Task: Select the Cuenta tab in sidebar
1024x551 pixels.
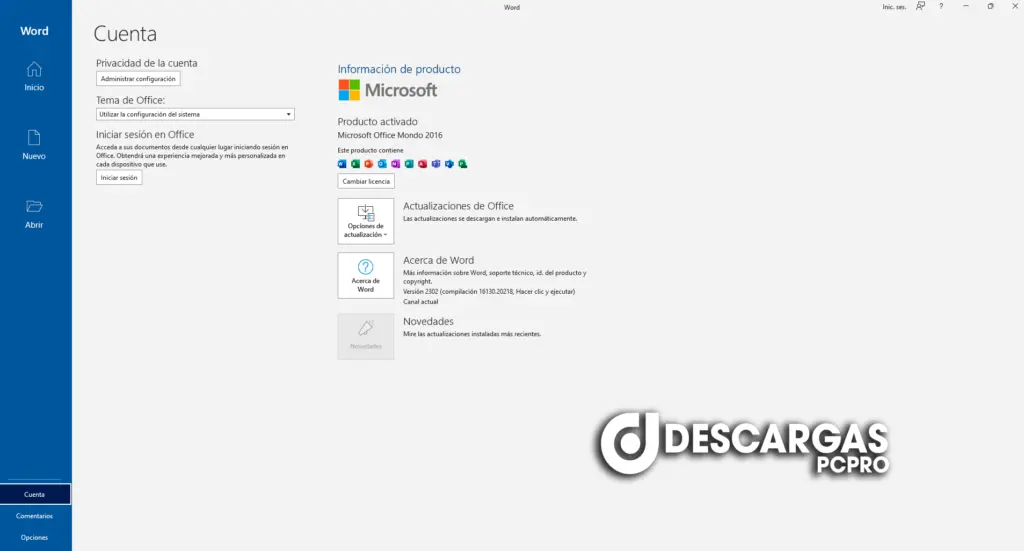Action: pos(35,494)
